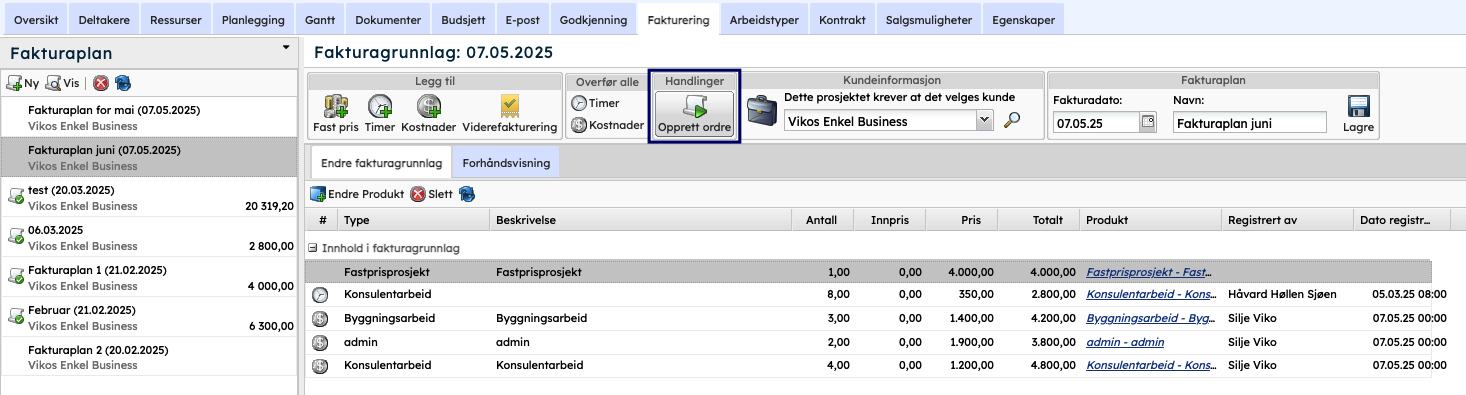Open Viderefakturering
This screenshot has width=1466, height=395.
[509, 113]
